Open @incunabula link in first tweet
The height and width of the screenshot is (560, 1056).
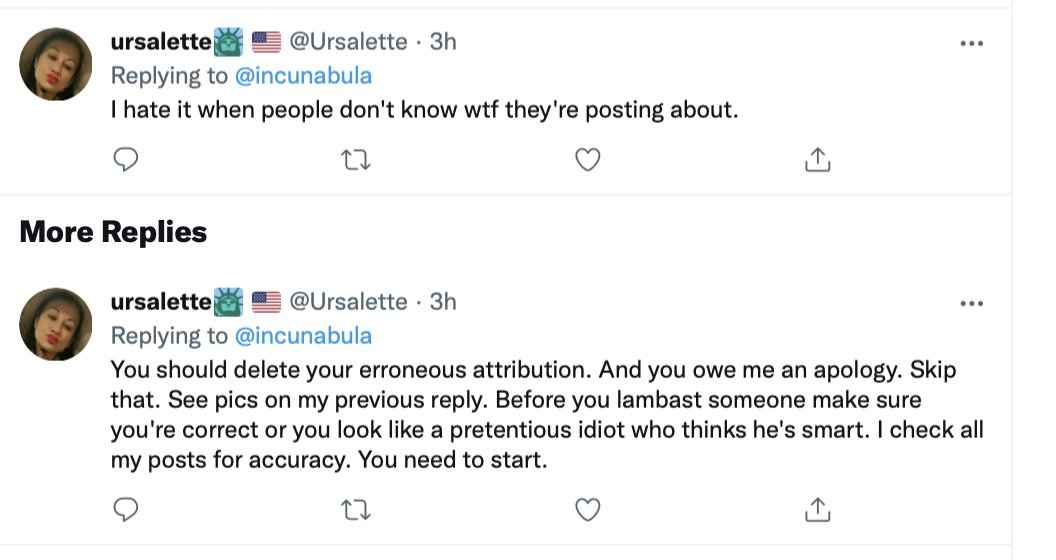[x=303, y=75]
